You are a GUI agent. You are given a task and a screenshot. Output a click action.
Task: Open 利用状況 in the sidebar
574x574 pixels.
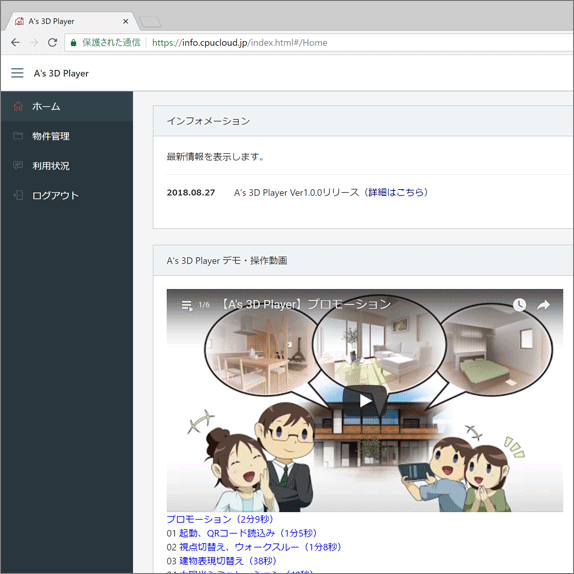point(67,166)
